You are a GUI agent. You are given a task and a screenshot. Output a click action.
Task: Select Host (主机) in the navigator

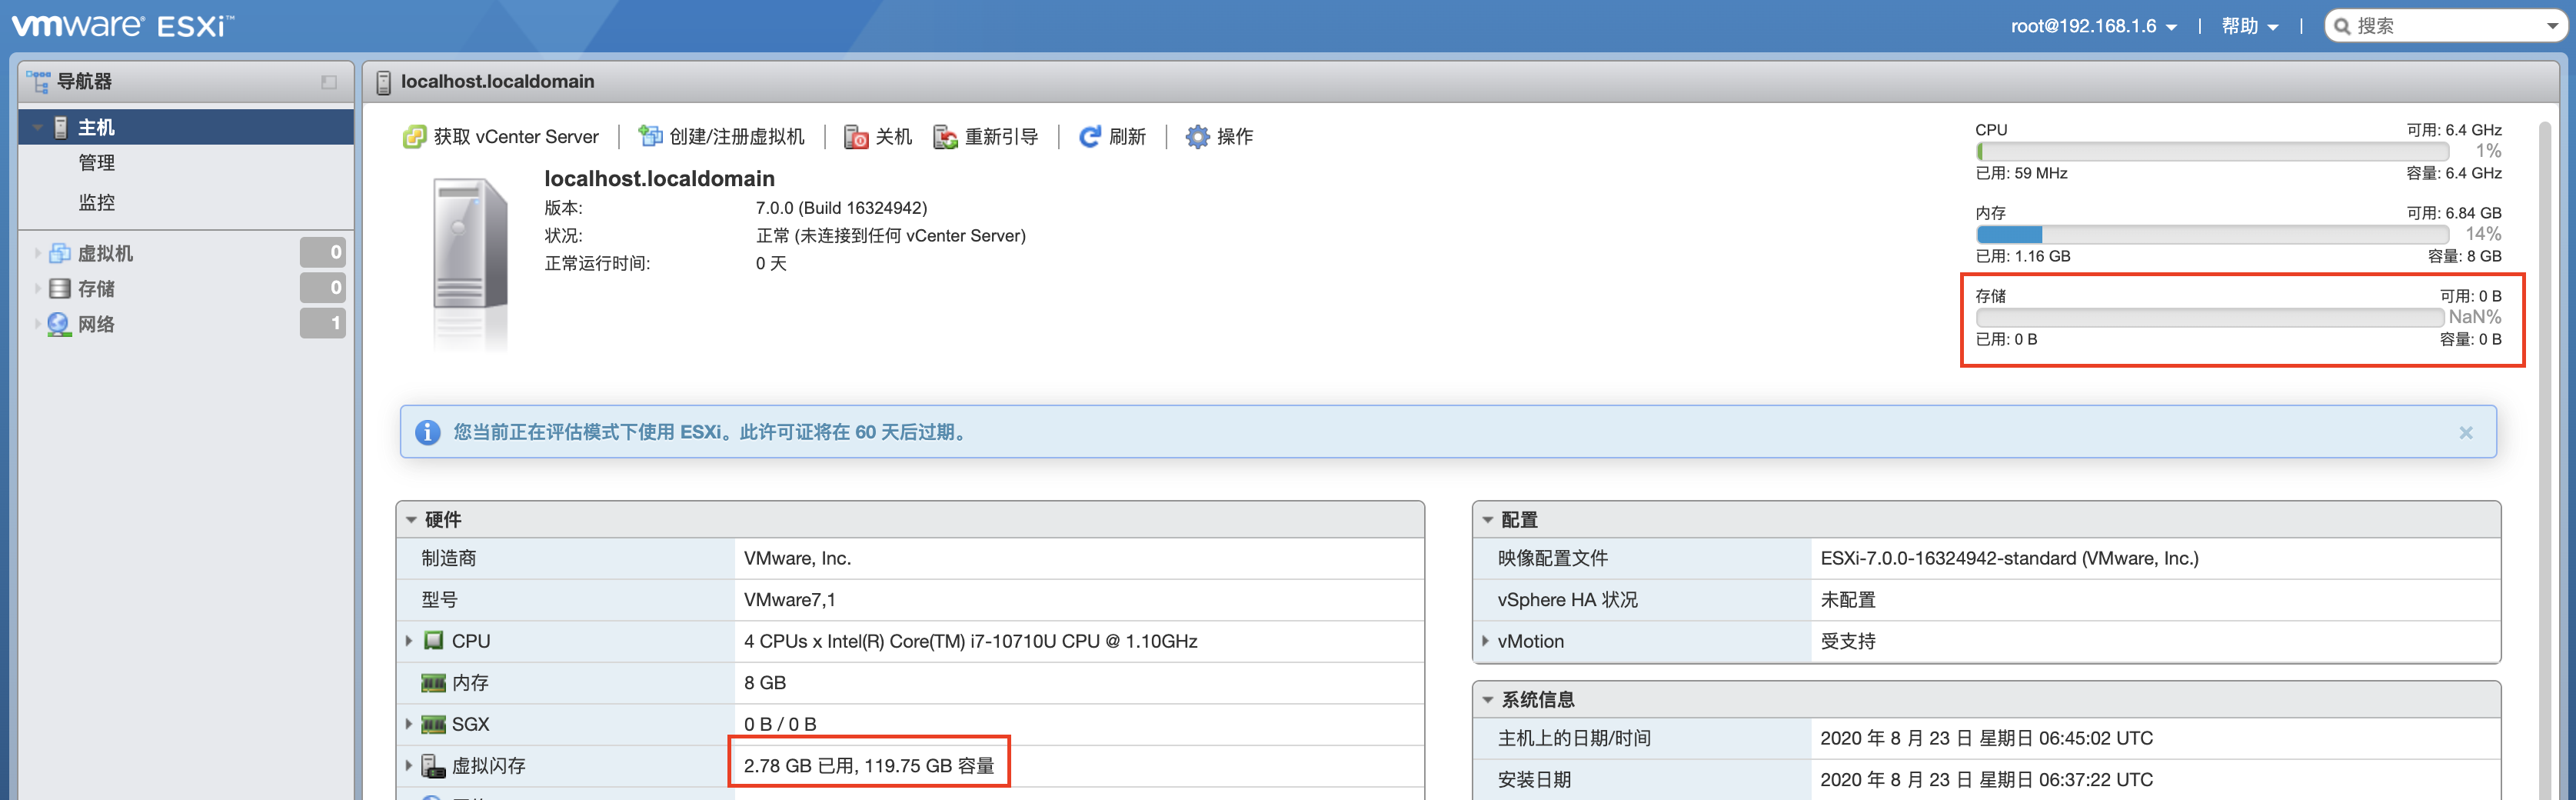point(186,127)
